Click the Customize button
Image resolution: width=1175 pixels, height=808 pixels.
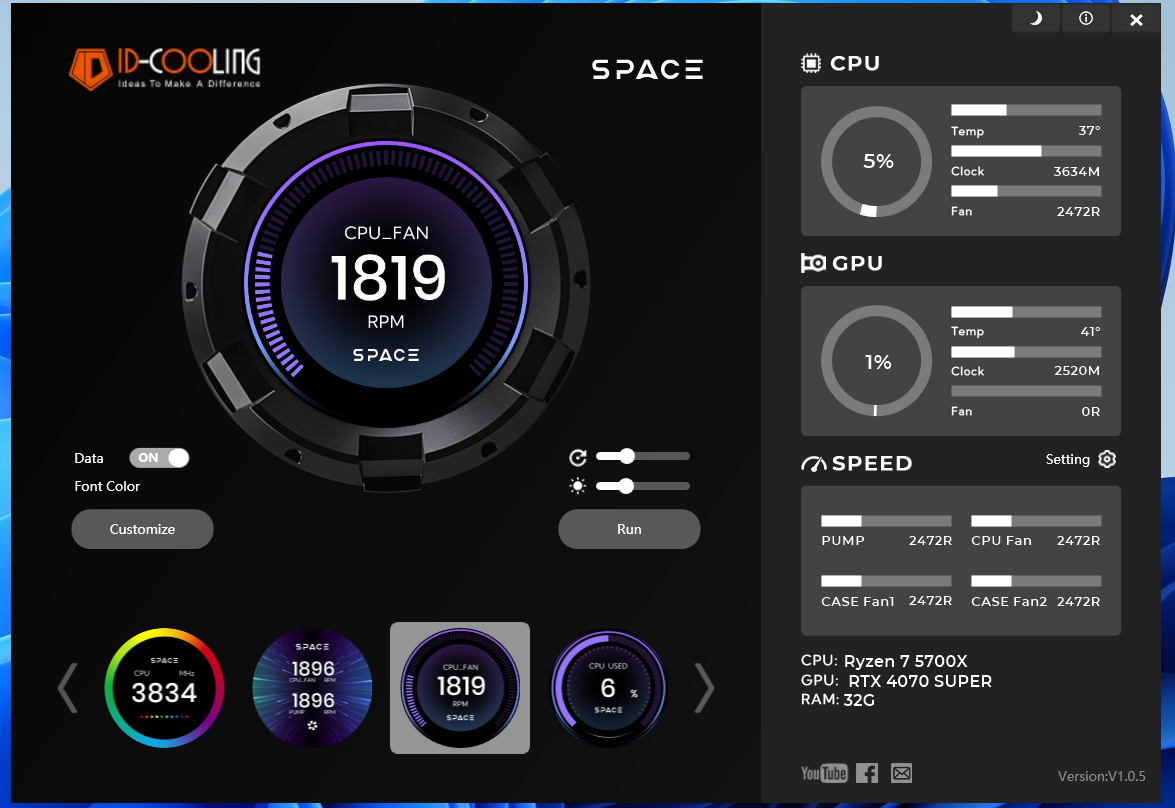point(142,529)
